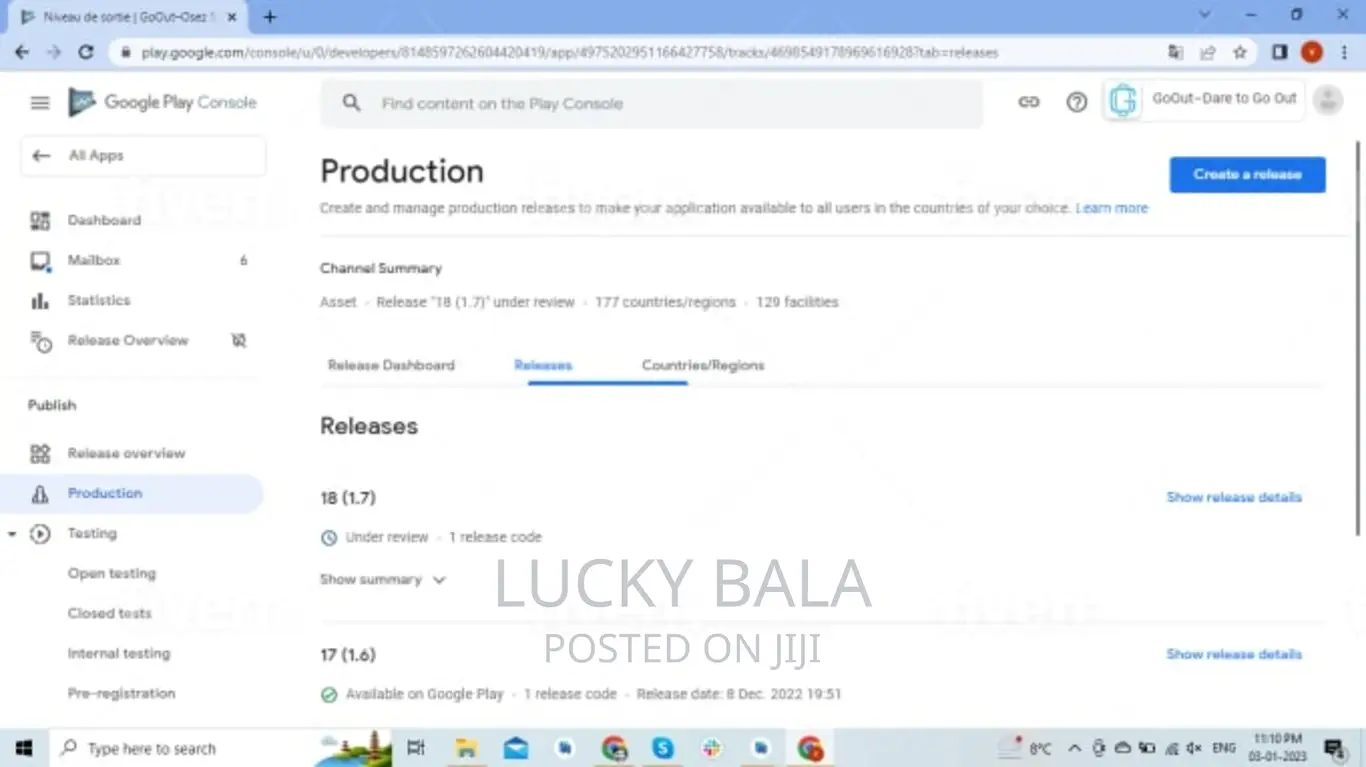
Task: Copy the page link using the link icon
Action: click(x=1028, y=102)
